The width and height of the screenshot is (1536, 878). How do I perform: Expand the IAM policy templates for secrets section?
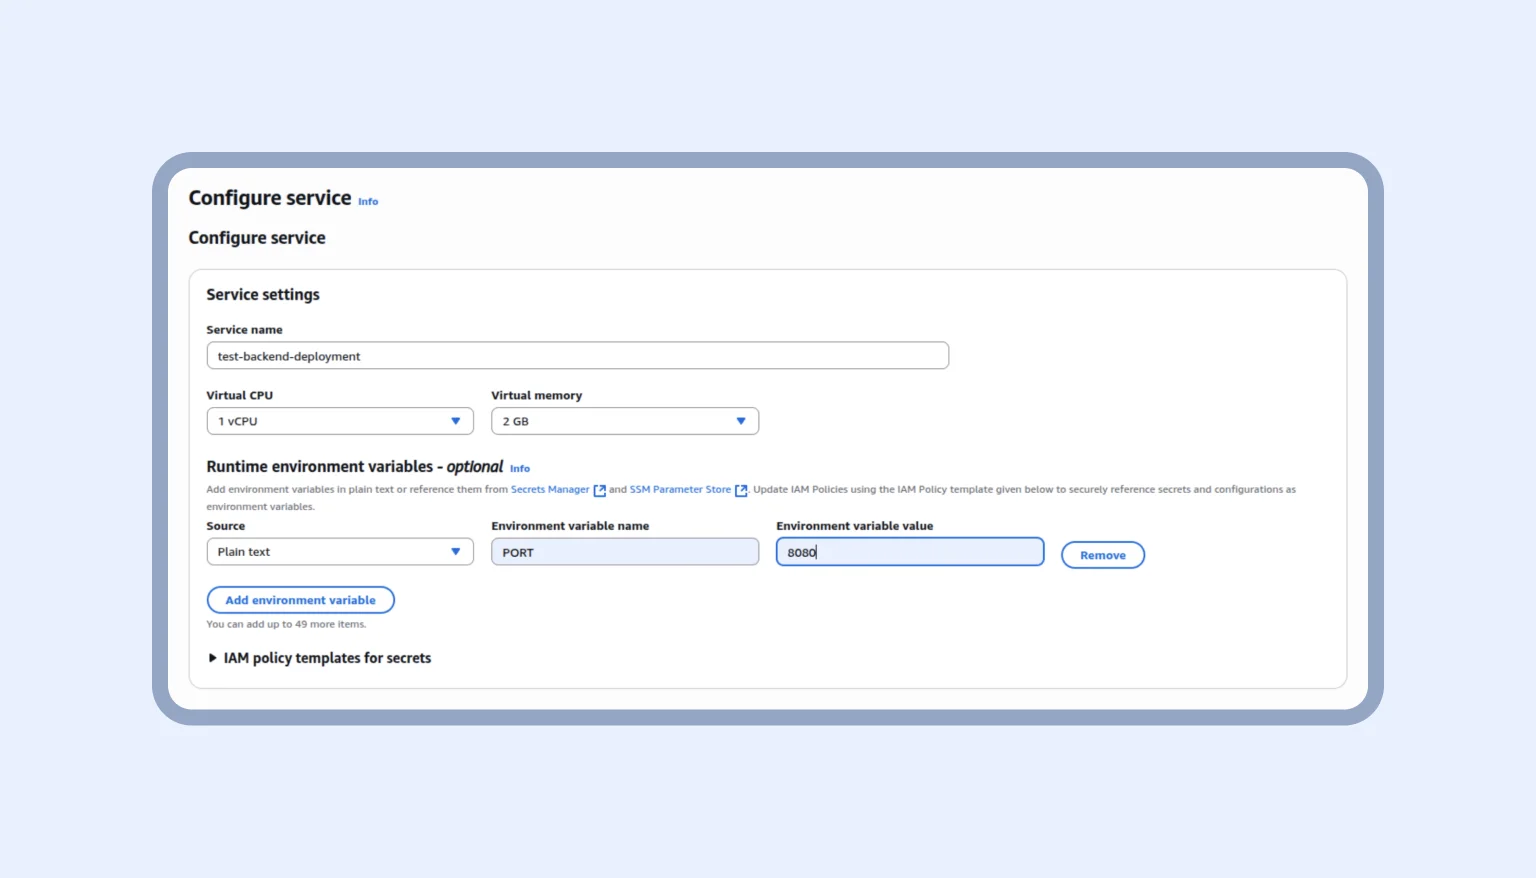pos(329,657)
